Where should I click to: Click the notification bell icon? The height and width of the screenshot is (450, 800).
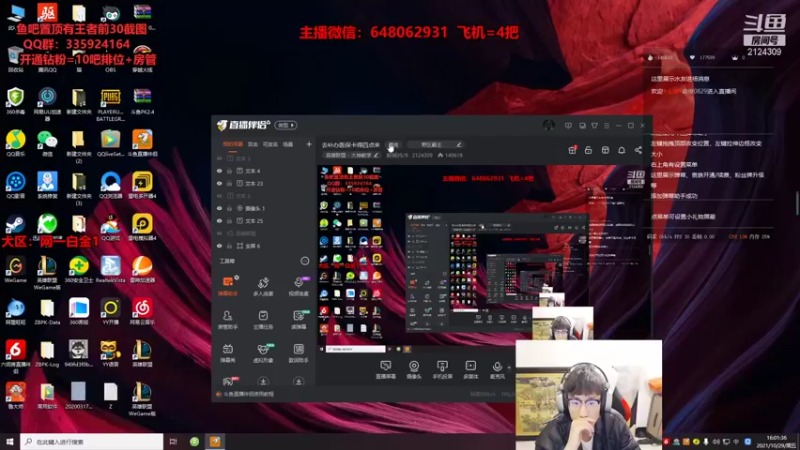pyautogui.click(x=621, y=150)
